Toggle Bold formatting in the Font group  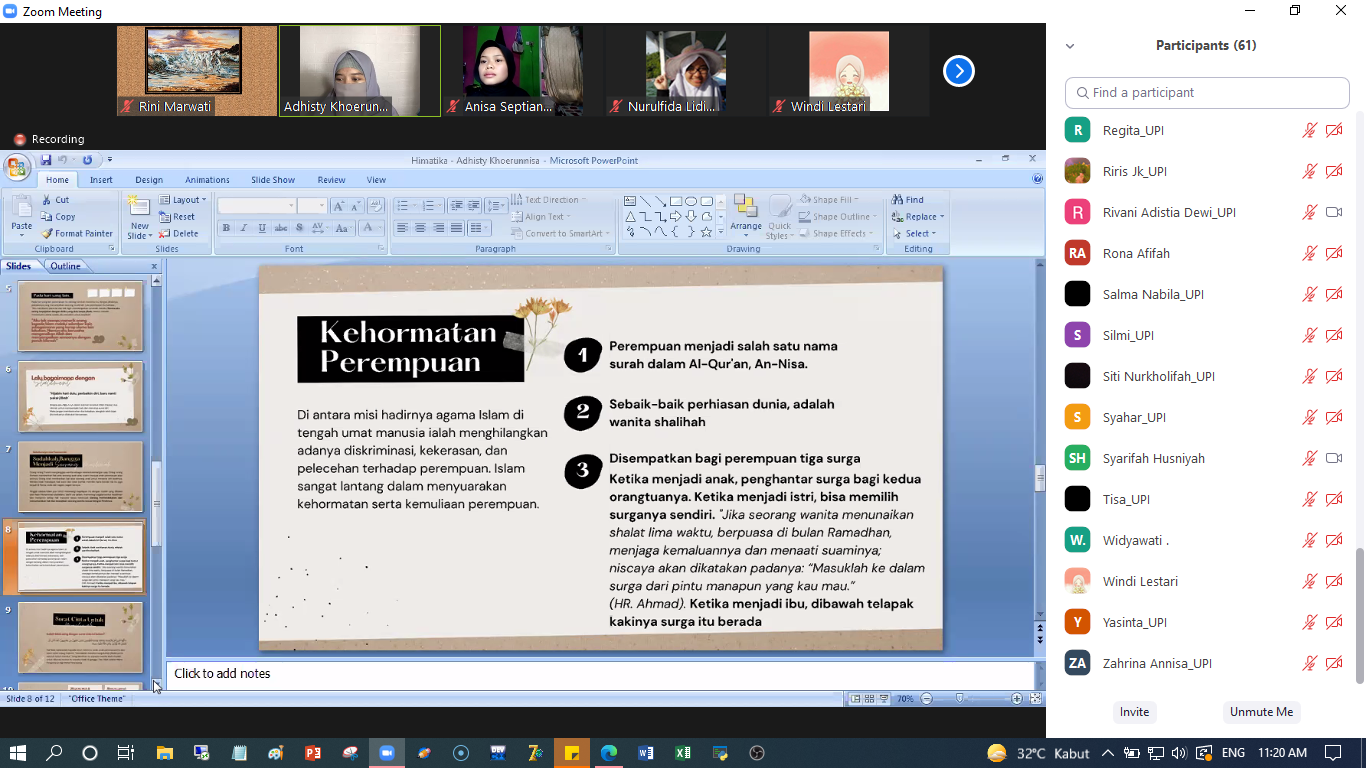pos(227,228)
